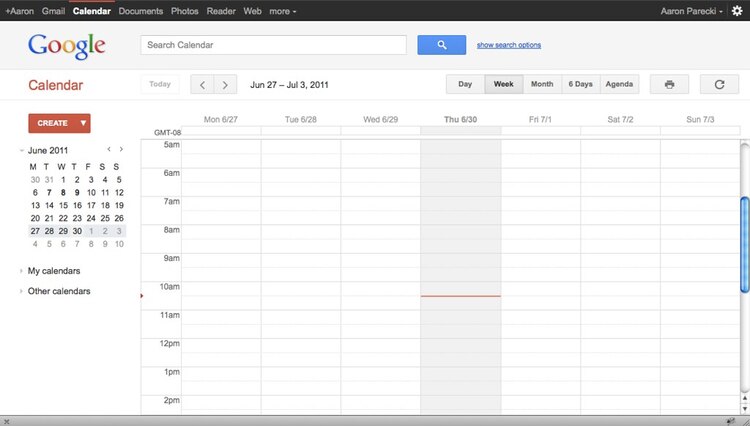
Task: Open +Aaron profile link
Action: (x=20, y=11)
